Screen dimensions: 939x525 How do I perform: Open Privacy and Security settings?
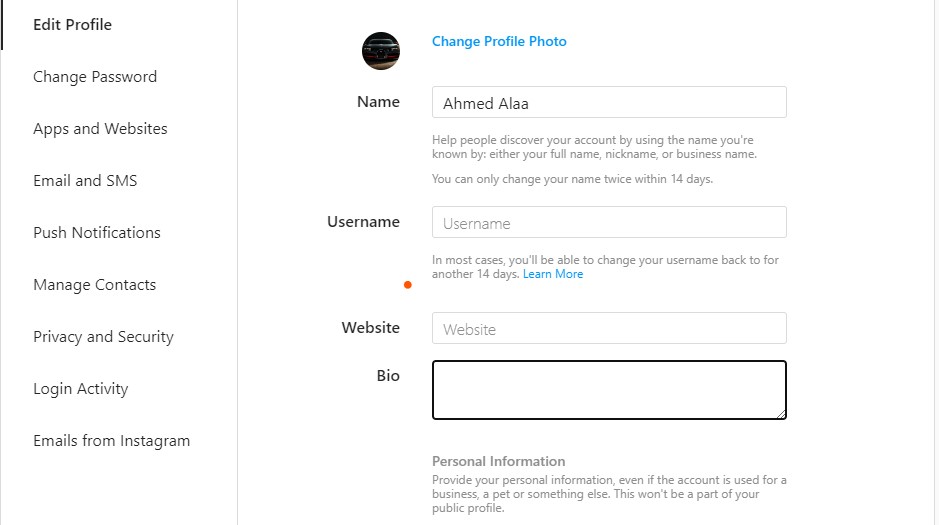(x=103, y=337)
